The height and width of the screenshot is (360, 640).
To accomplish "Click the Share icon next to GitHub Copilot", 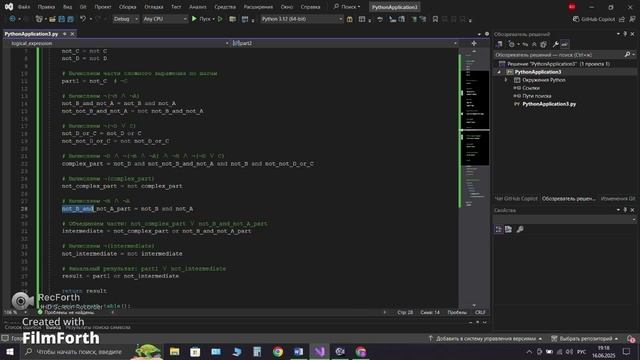I will [x=622, y=19].
